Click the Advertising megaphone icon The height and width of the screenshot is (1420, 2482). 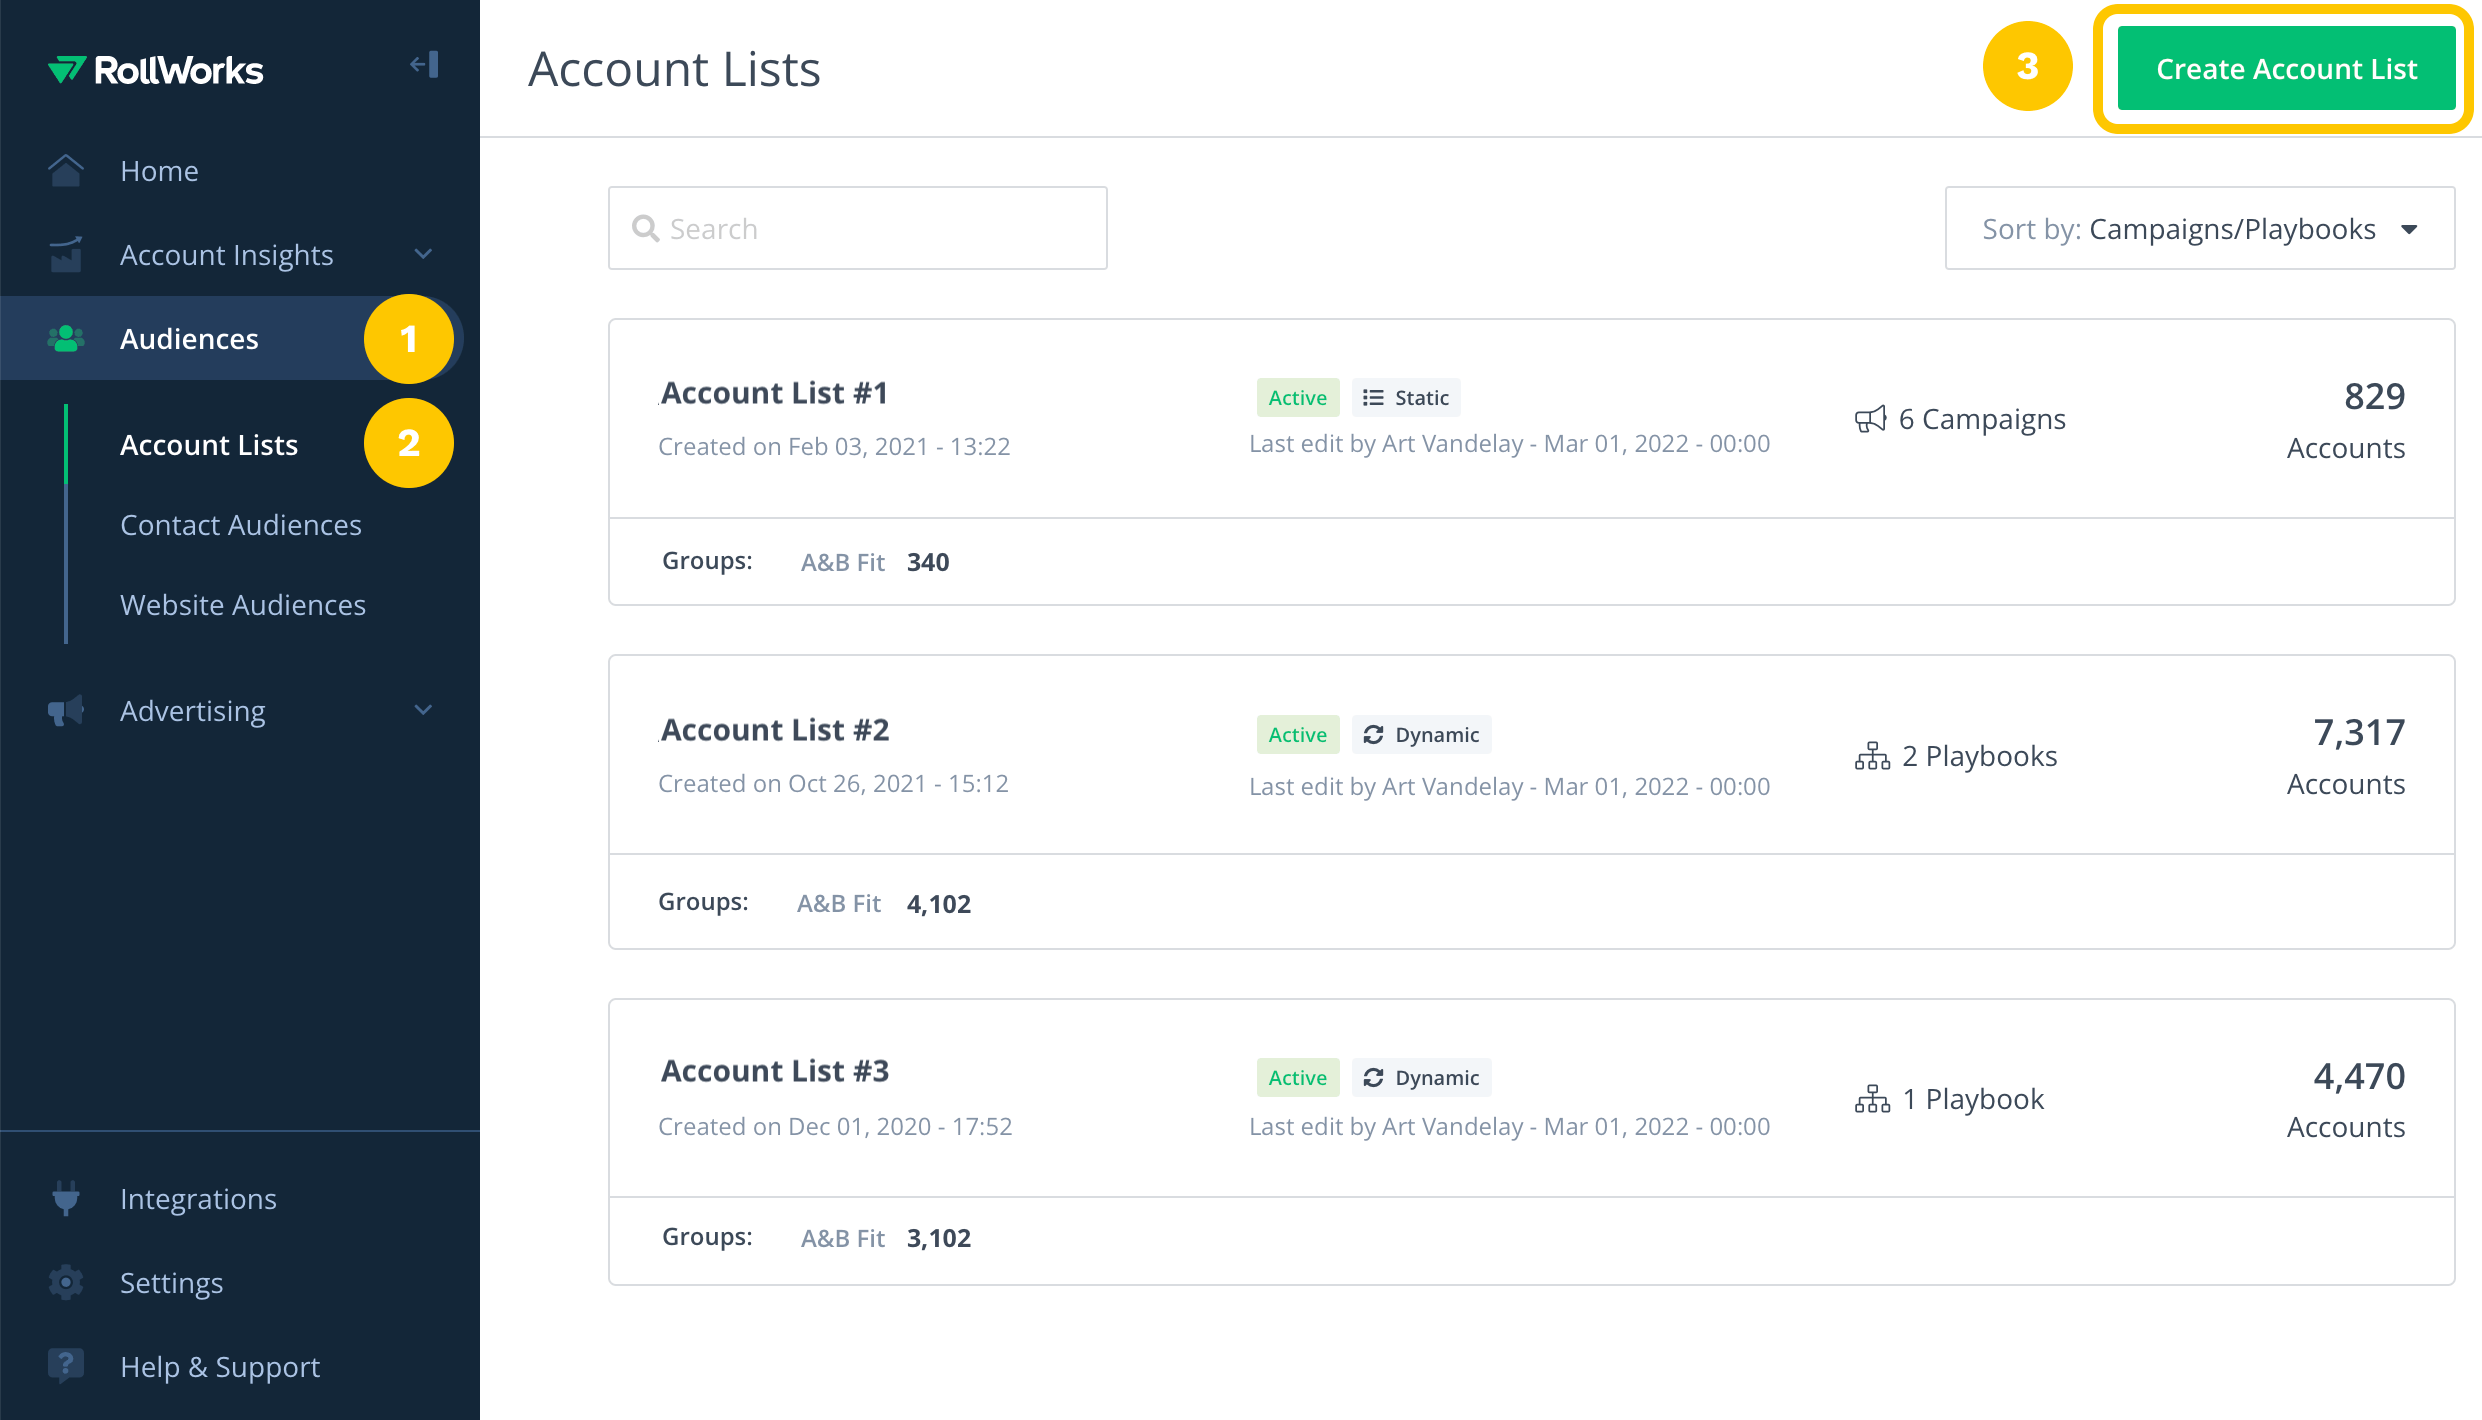click(x=66, y=711)
